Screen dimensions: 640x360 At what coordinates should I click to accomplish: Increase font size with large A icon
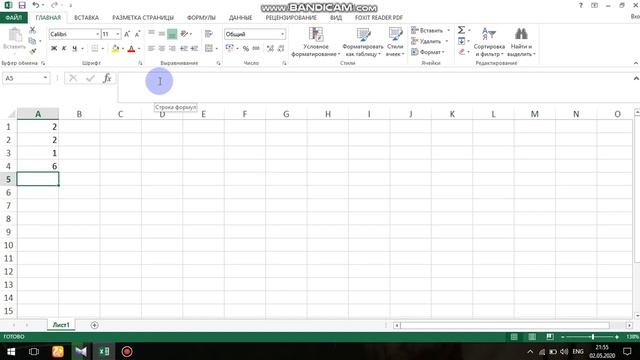pos(127,34)
